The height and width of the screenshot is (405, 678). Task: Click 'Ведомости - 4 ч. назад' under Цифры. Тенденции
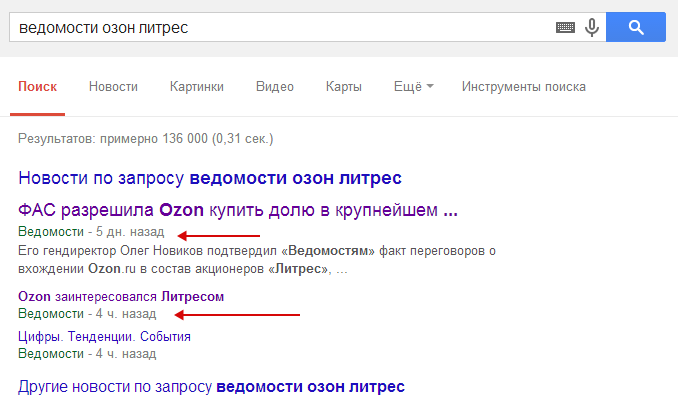click(87, 354)
